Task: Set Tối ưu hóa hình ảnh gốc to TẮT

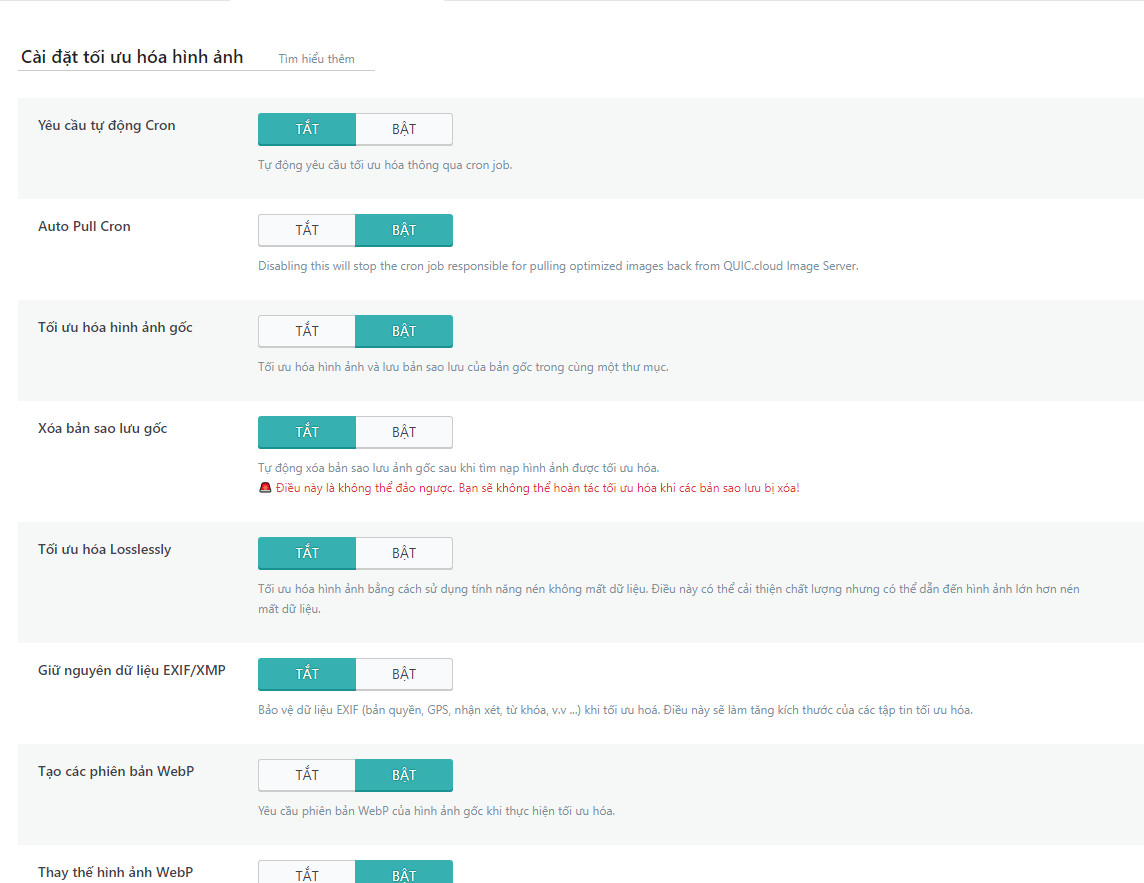Action: 307,331
